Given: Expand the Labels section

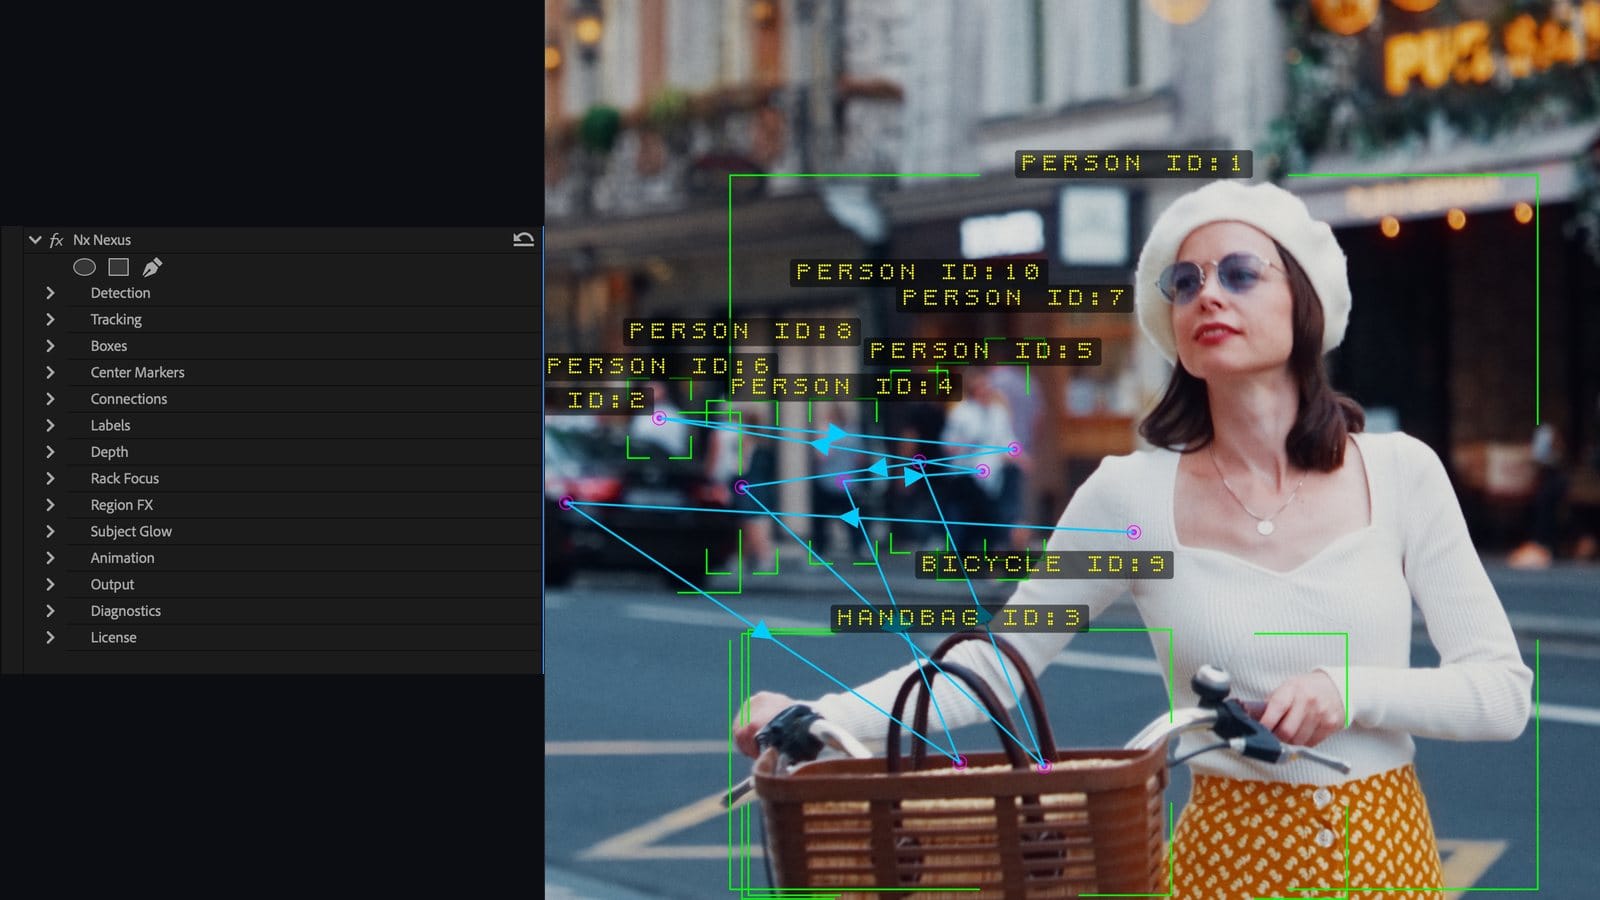Looking at the screenshot, I should tap(50, 425).
